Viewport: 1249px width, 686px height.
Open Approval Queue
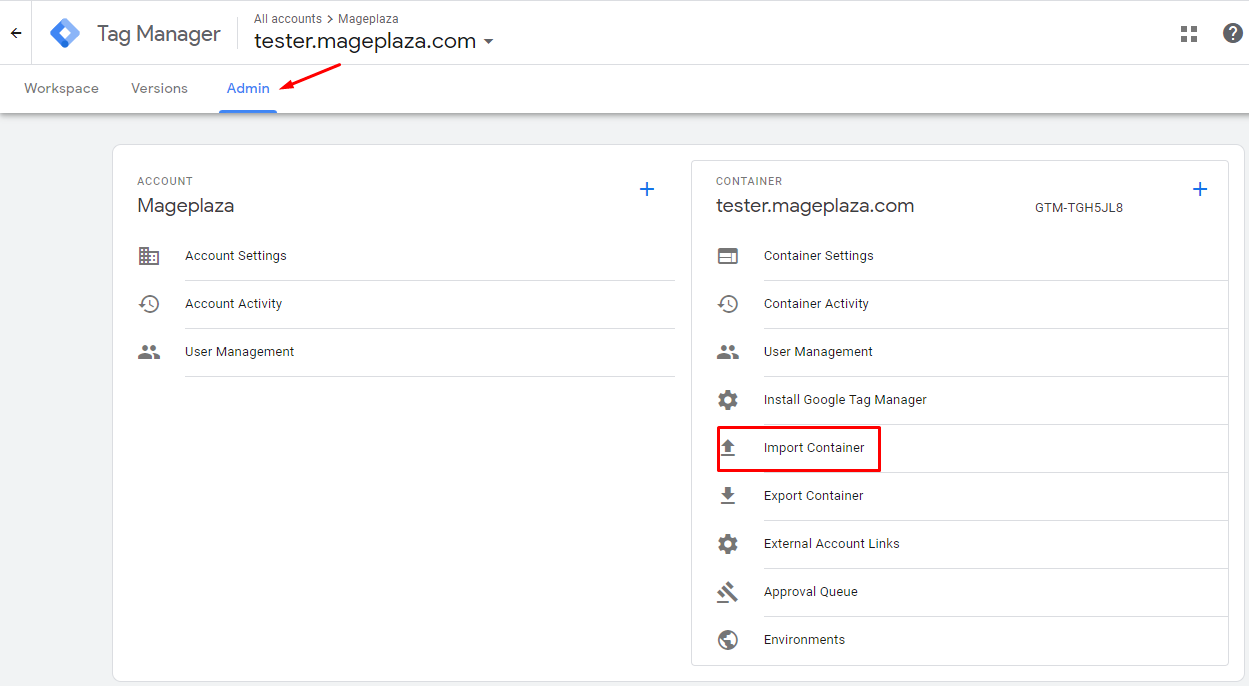pos(811,592)
